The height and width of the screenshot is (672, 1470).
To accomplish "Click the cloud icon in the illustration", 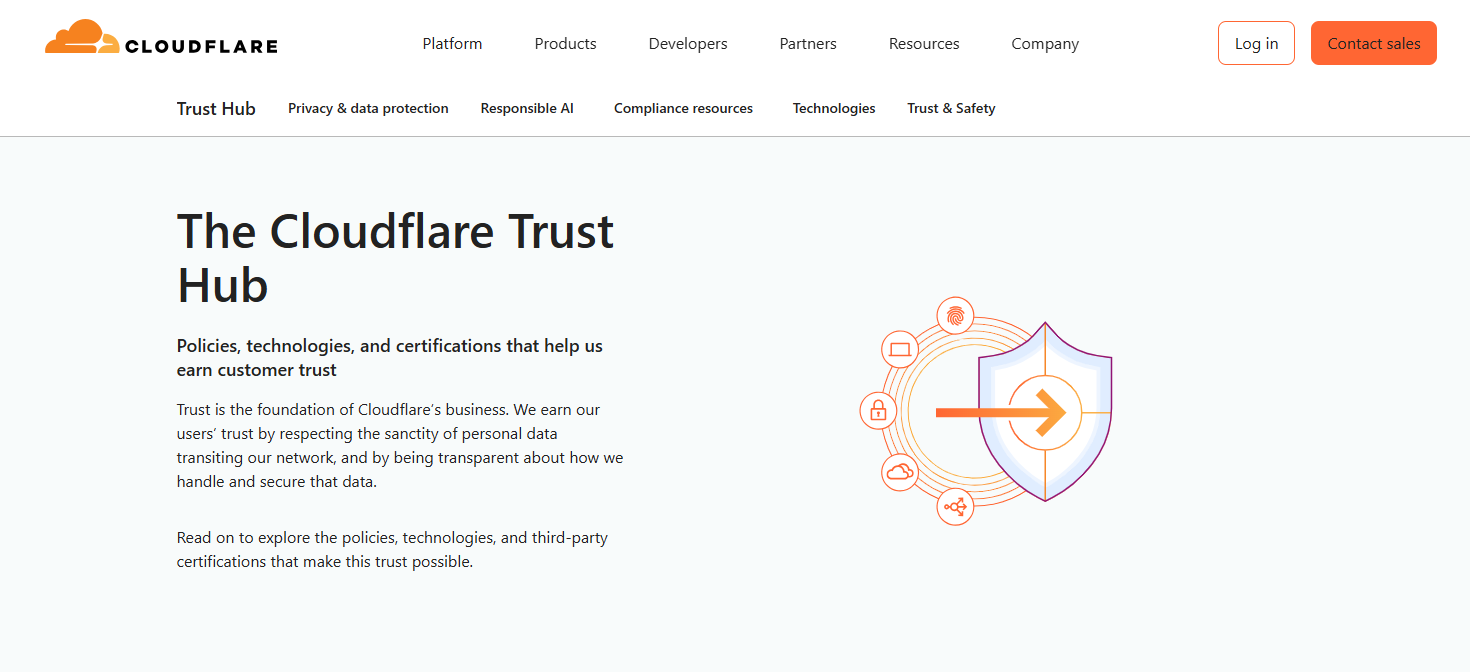I will (900, 472).
